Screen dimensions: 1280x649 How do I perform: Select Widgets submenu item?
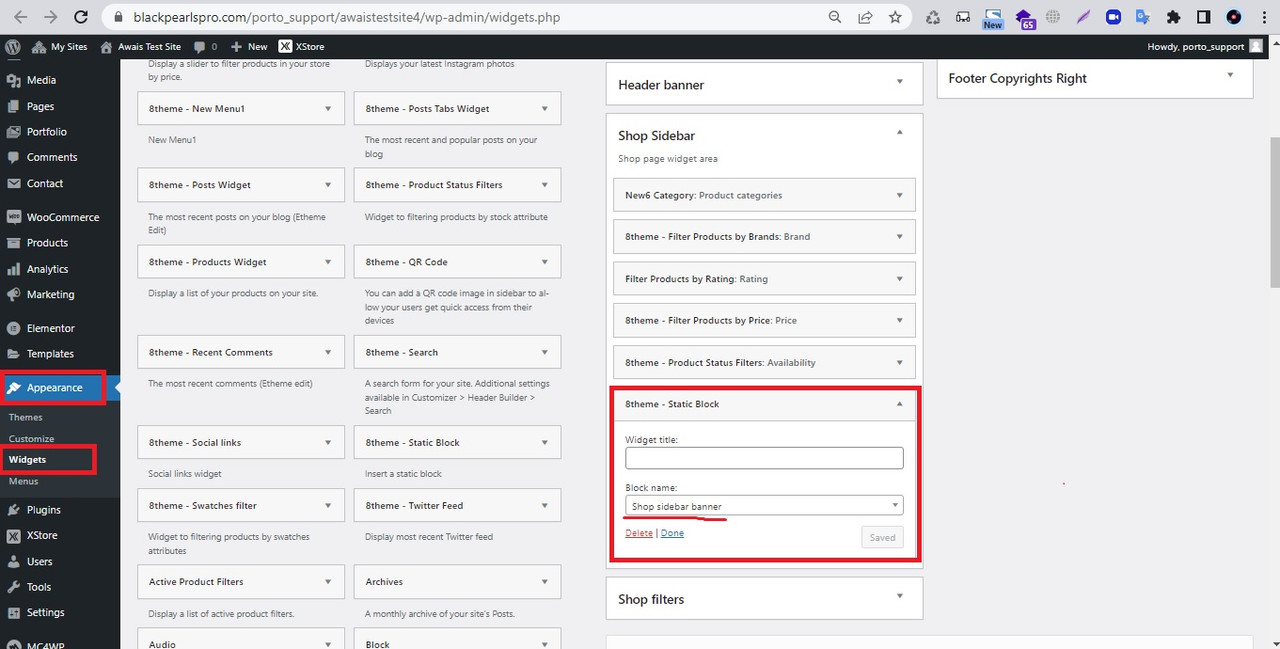27,460
